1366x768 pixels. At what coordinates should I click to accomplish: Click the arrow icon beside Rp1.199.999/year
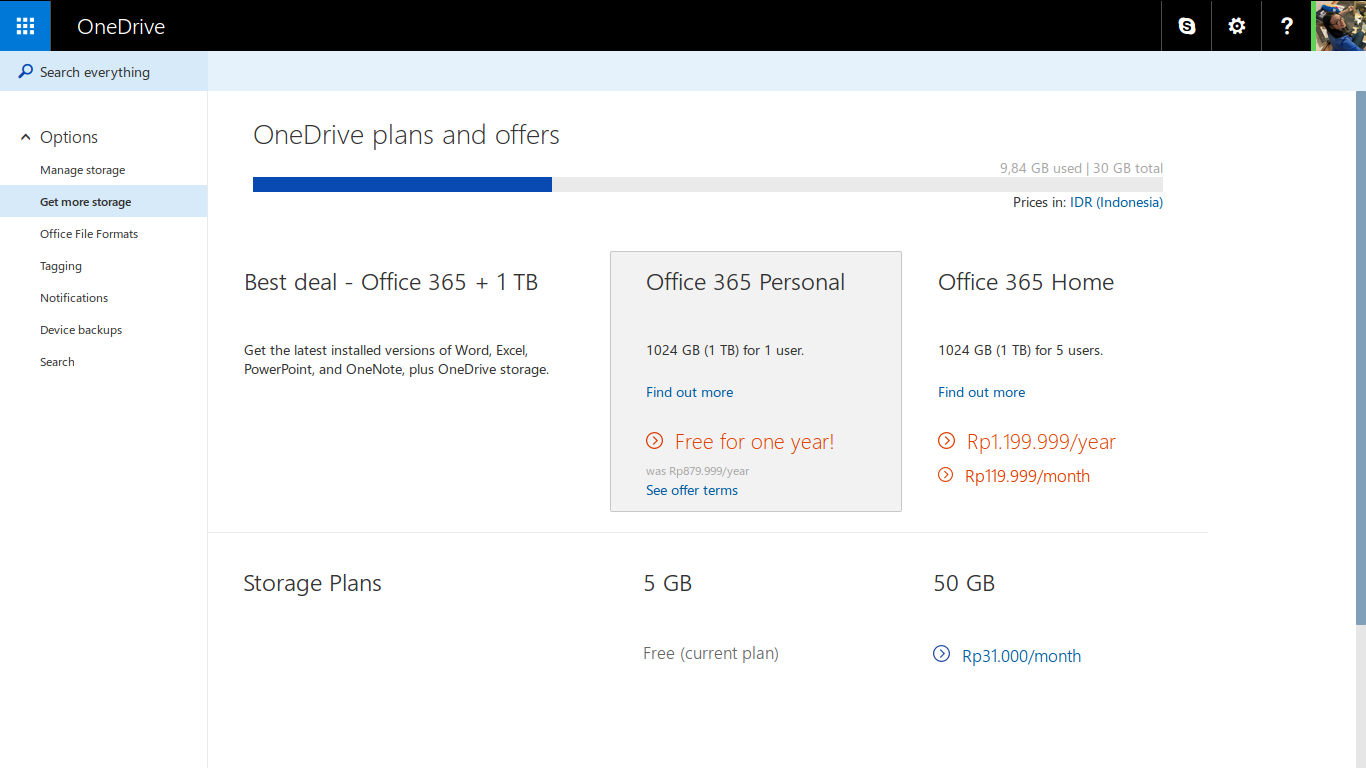(946, 441)
